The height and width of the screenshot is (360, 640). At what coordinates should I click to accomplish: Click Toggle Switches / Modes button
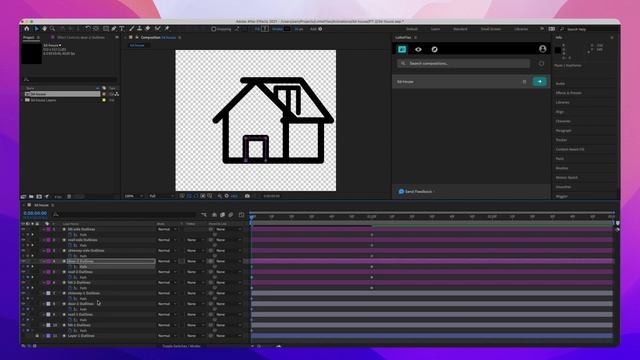(182, 346)
